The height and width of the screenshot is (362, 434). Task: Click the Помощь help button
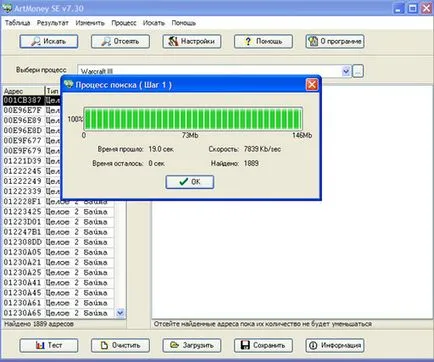(263, 41)
